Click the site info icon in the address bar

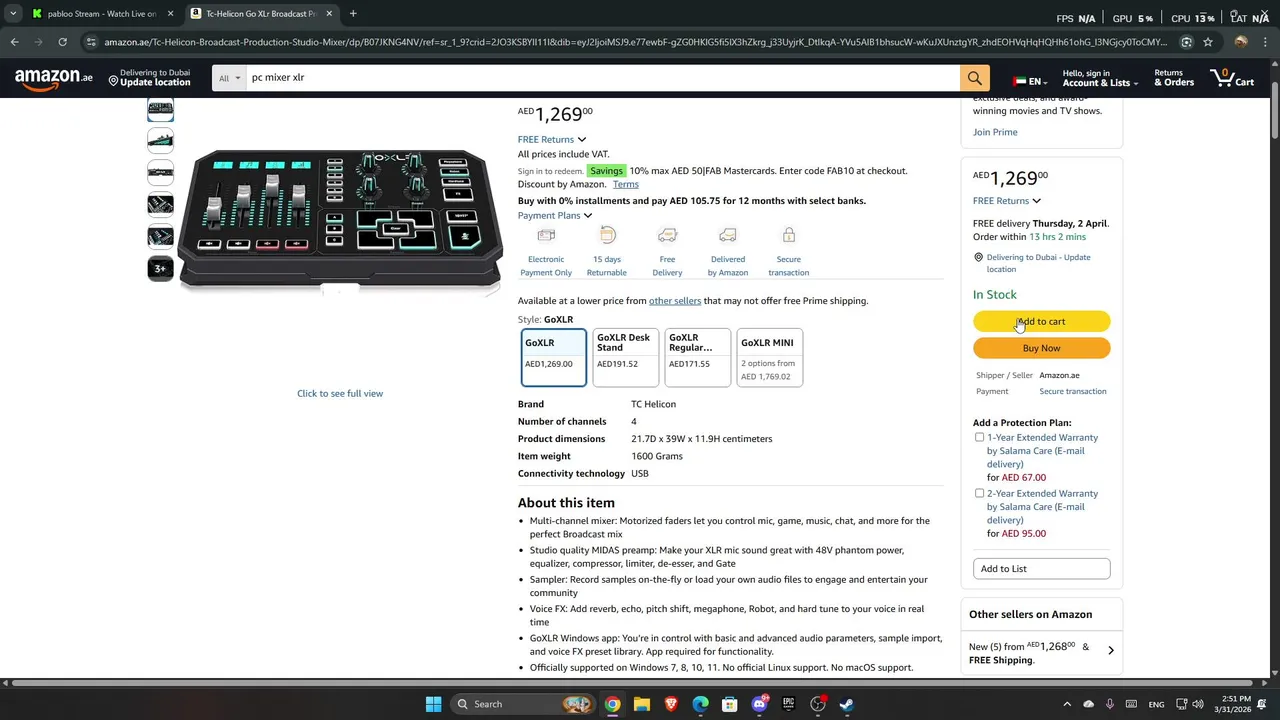click(x=91, y=42)
